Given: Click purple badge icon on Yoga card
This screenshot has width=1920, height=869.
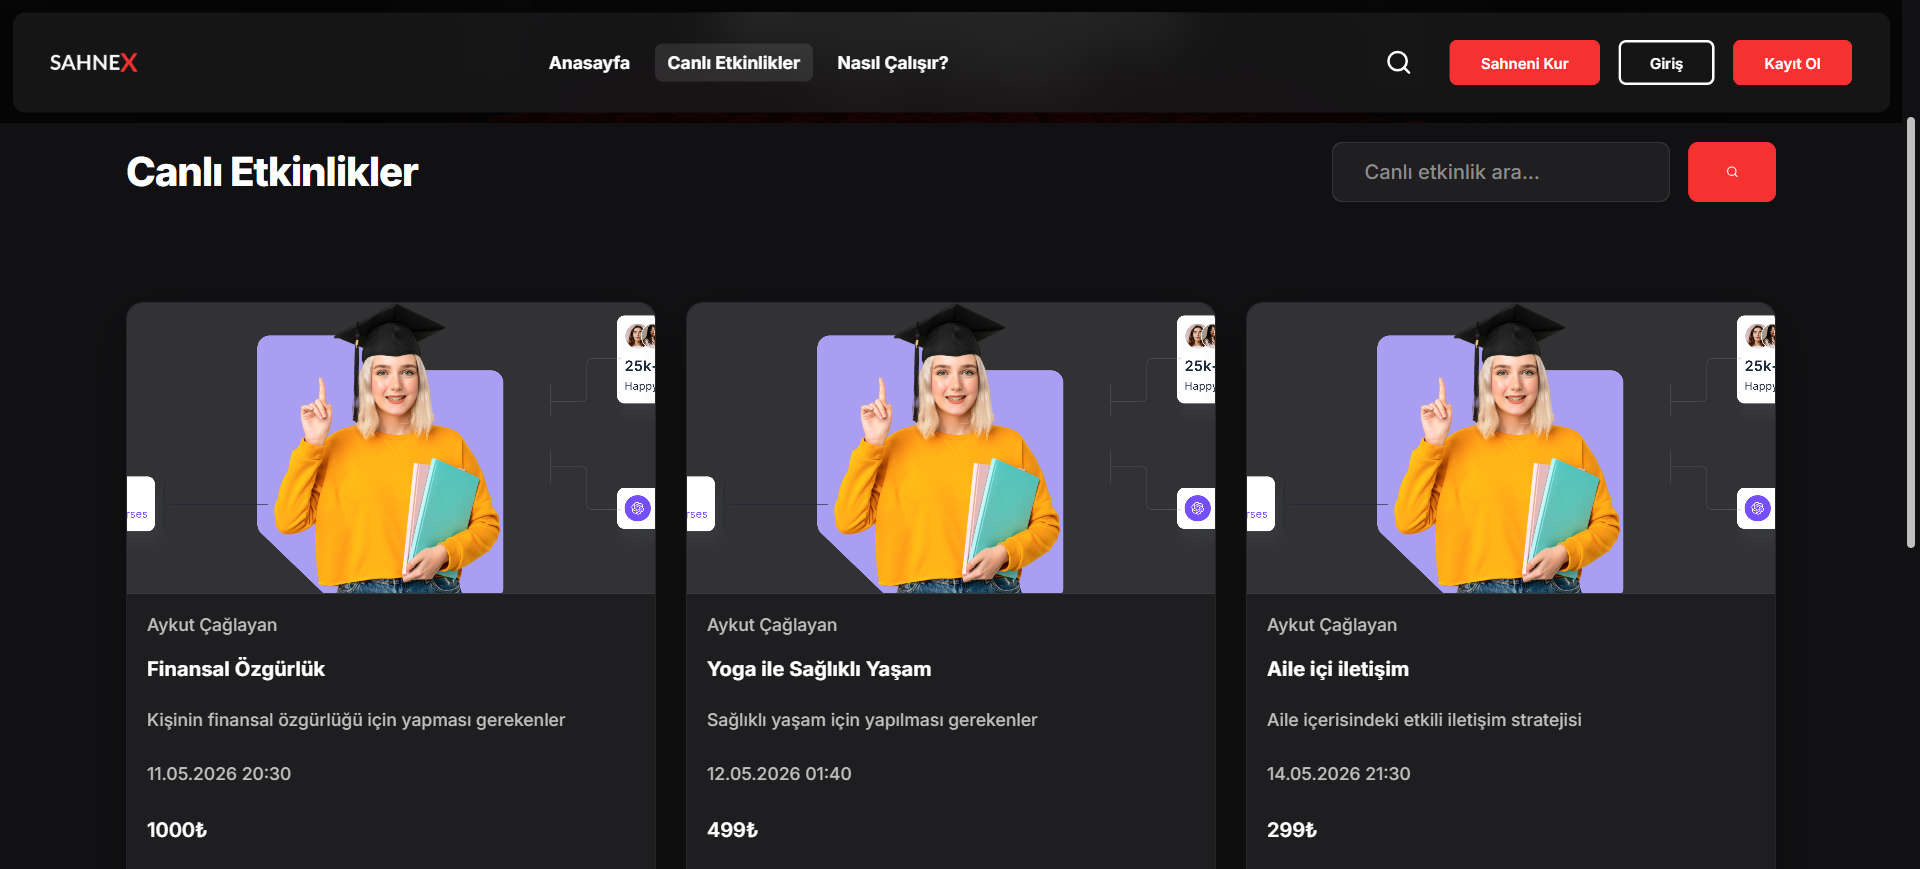Looking at the screenshot, I should pos(1197,508).
